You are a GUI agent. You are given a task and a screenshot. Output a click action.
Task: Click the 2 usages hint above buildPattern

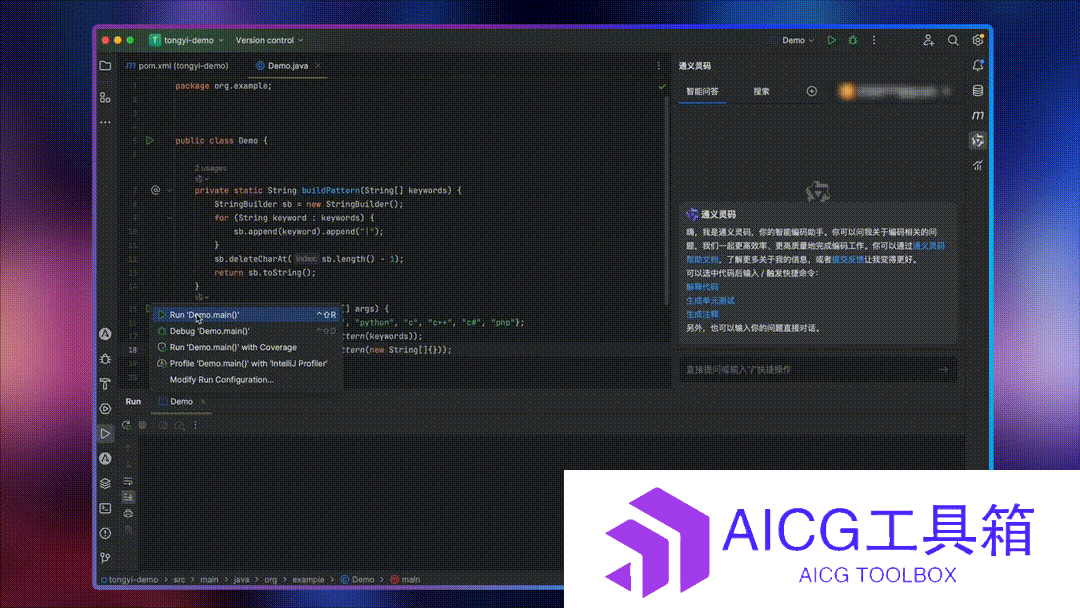pyautogui.click(x=211, y=168)
